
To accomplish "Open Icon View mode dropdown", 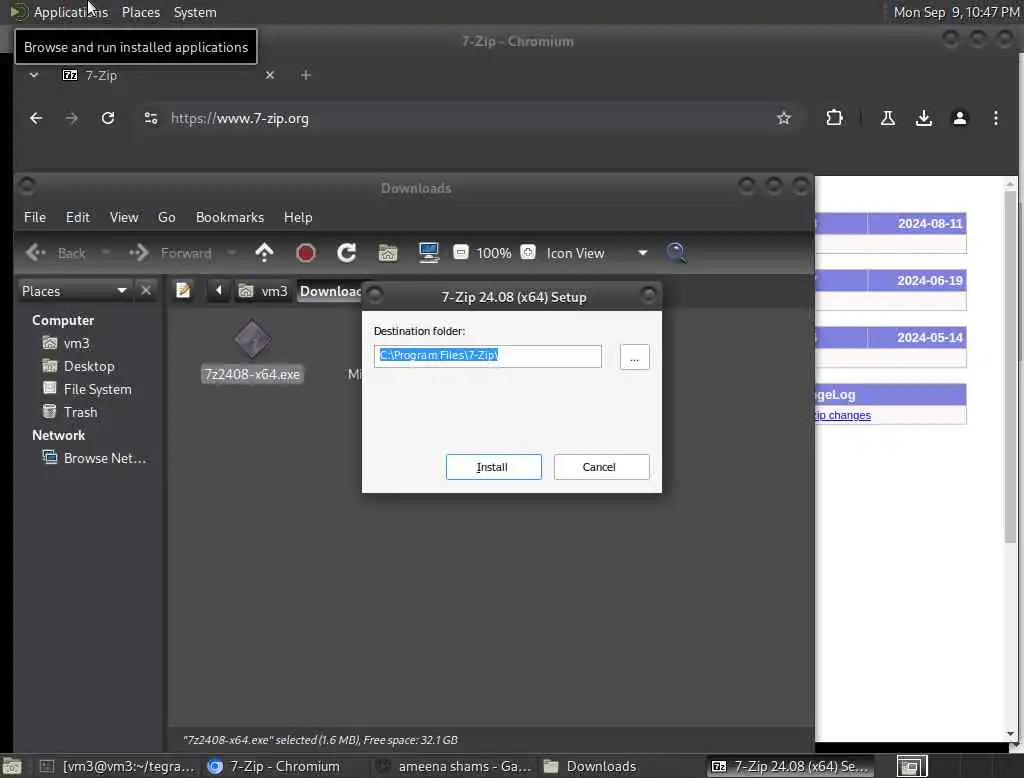I will click(x=597, y=253).
